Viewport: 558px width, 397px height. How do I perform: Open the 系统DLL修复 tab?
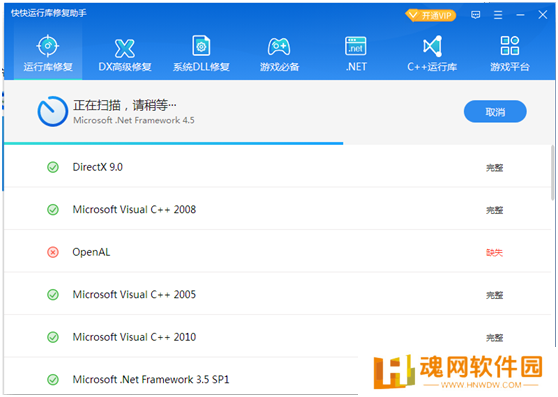coord(201,53)
